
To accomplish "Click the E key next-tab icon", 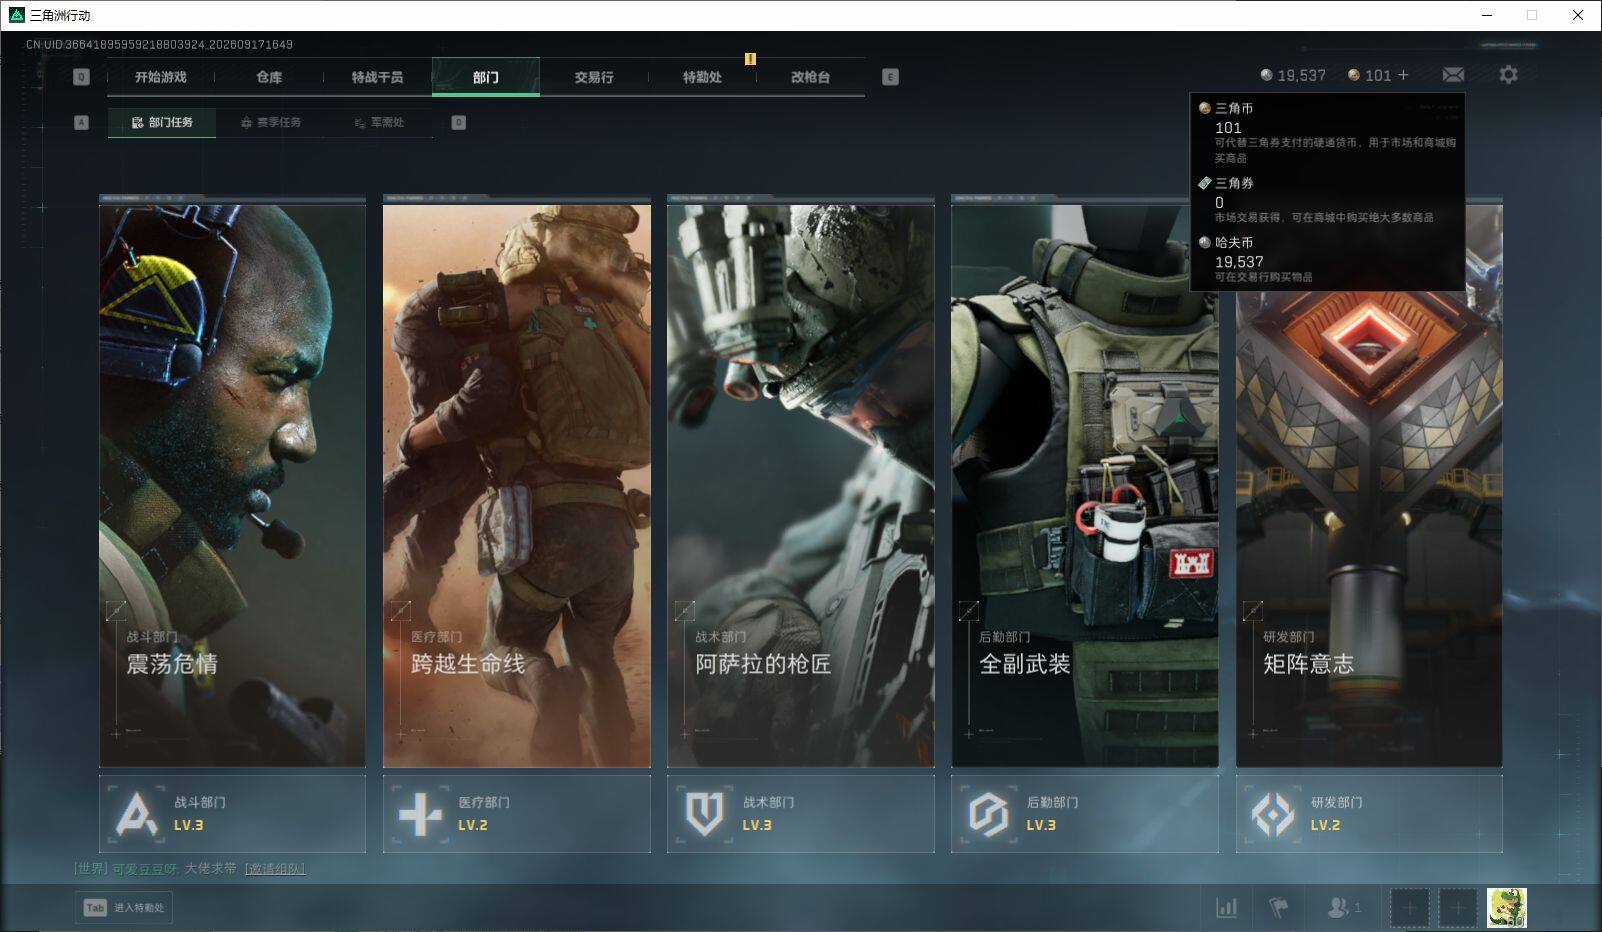I will 890,77.
